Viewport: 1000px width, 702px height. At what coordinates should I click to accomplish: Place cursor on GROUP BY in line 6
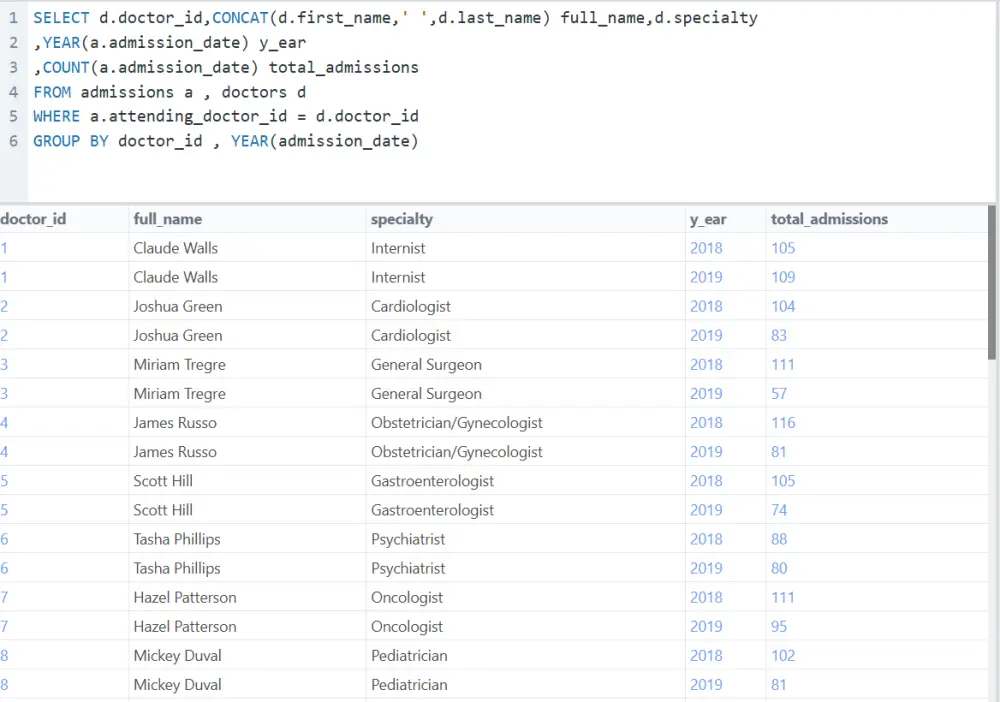tap(70, 141)
